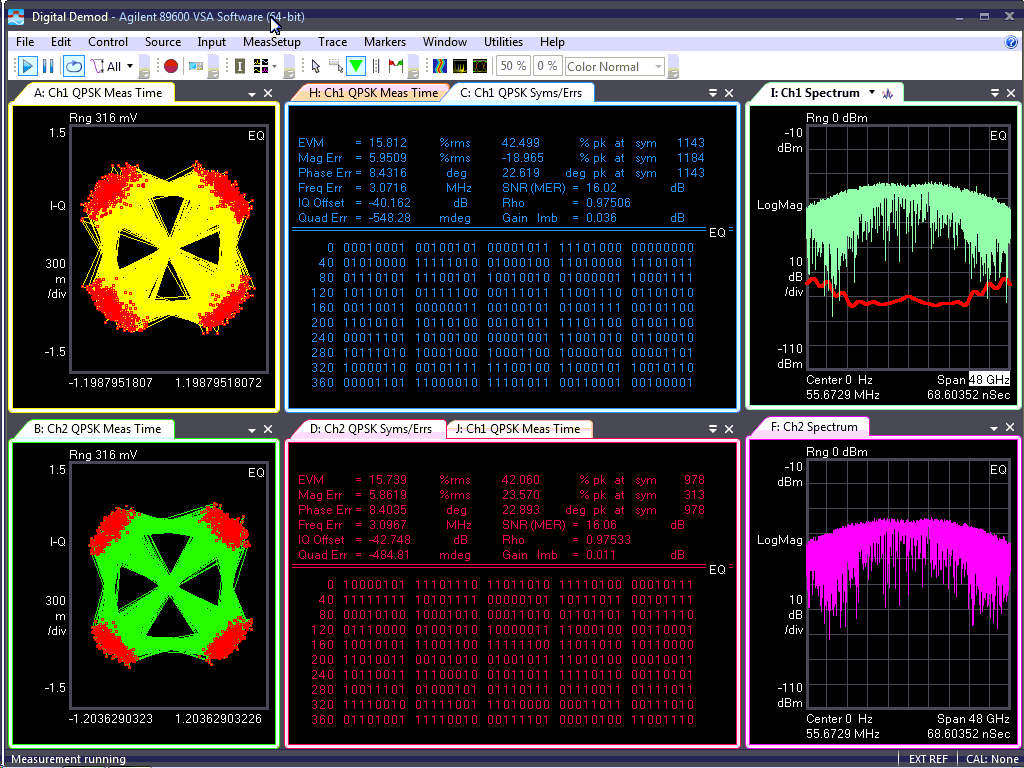The height and width of the screenshot is (768, 1024).
Task: Toggle the continuous sweep restart icon
Action: click(x=74, y=66)
